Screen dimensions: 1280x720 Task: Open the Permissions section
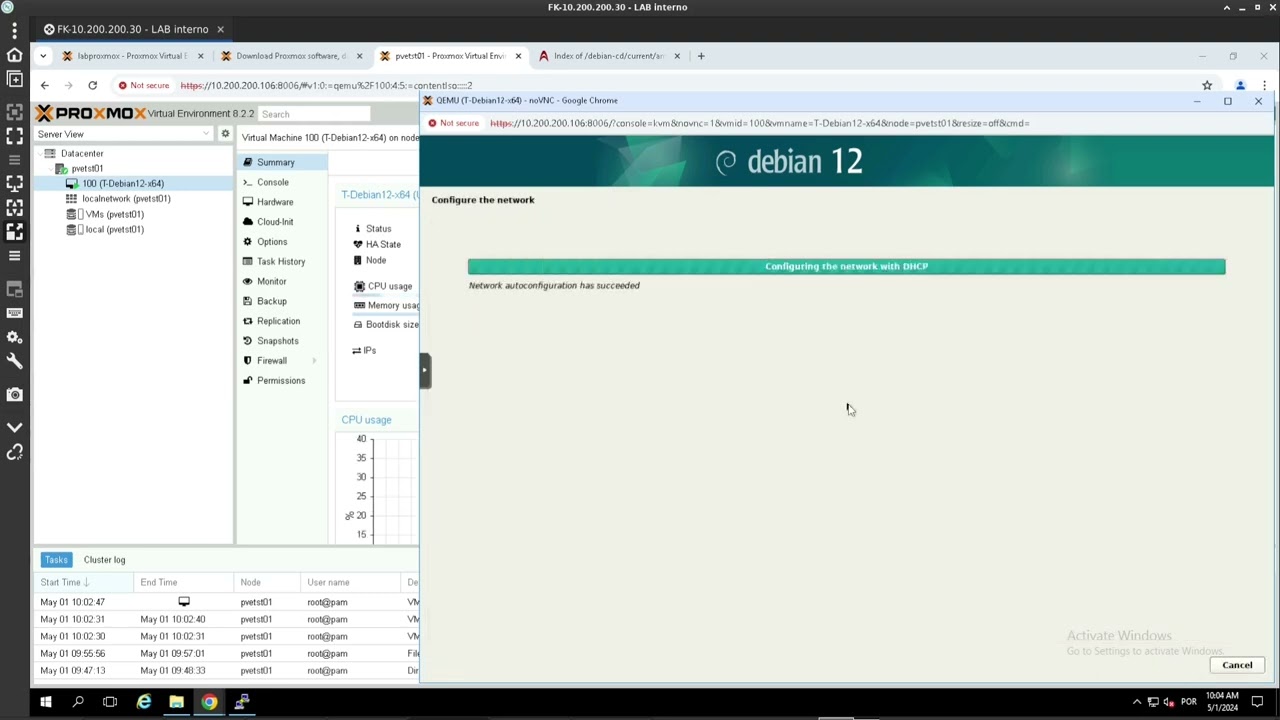click(280, 381)
